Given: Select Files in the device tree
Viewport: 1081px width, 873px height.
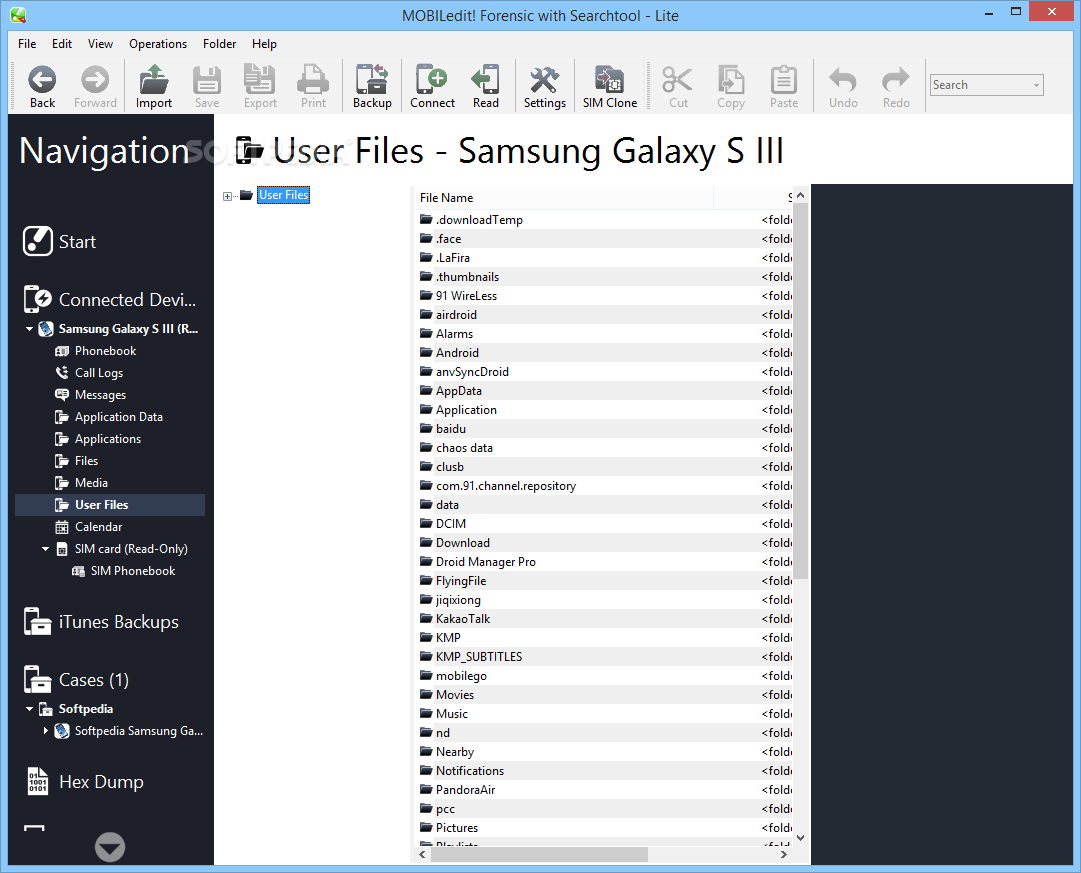Looking at the screenshot, I should pyautogui.click(x=86, y=461).
